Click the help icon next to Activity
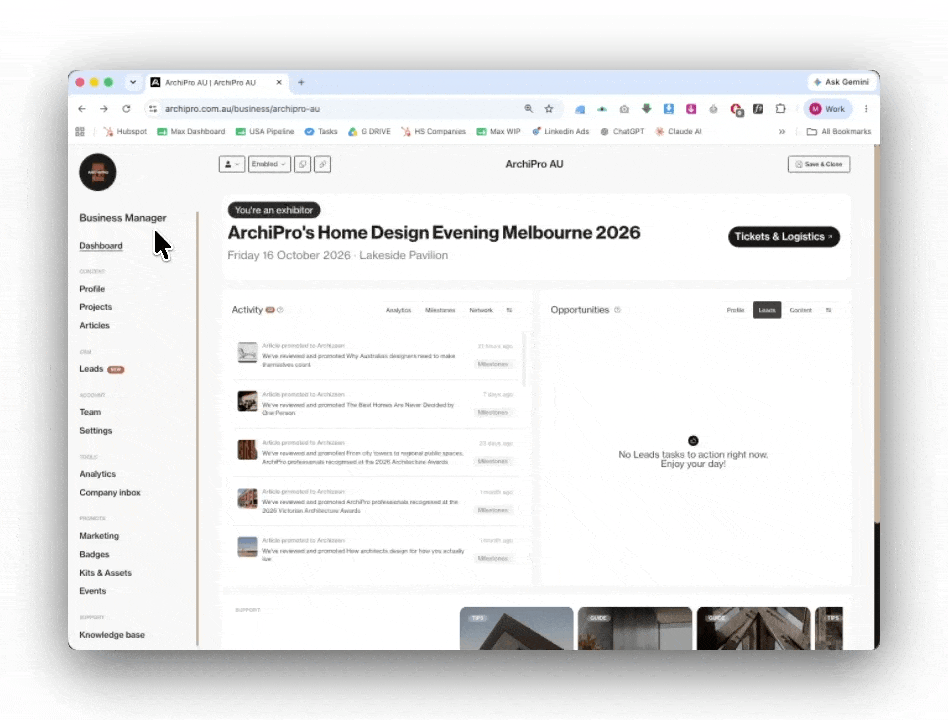 coord(280,310)
